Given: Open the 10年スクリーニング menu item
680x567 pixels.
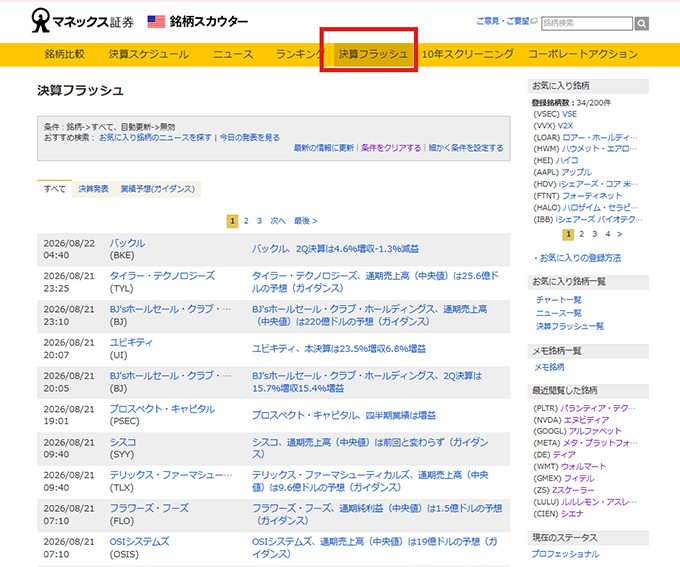Looking at the screenshot, I should (468, 54).
